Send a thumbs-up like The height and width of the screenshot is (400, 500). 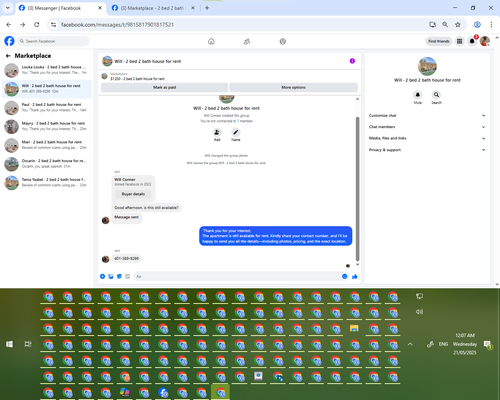coord(355,276)
